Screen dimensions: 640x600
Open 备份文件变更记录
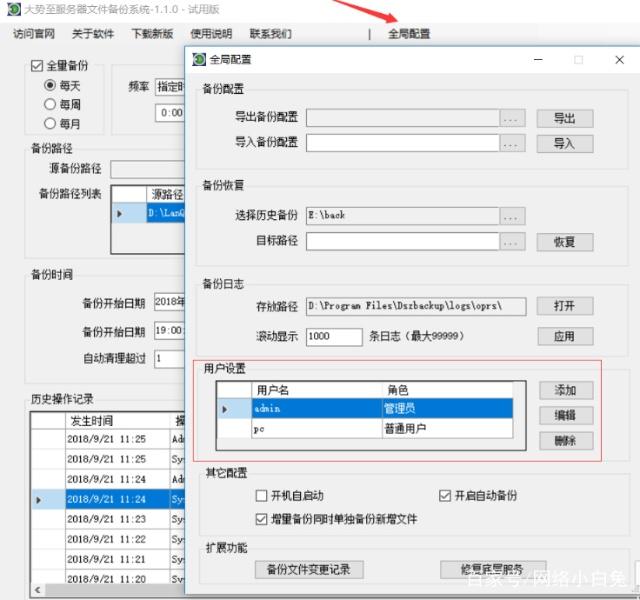coord(309,569)
